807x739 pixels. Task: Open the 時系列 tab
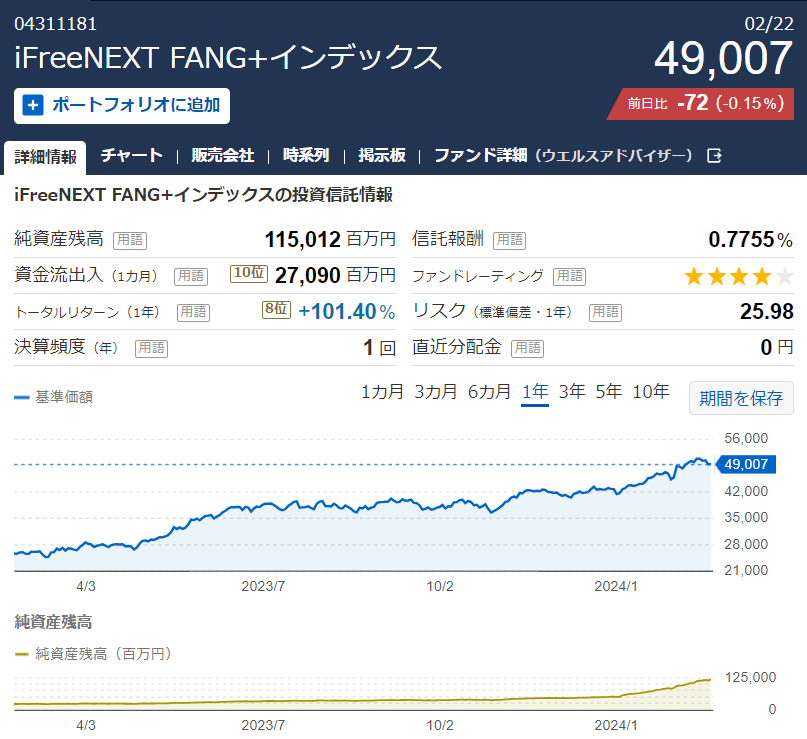coord(306,155)
